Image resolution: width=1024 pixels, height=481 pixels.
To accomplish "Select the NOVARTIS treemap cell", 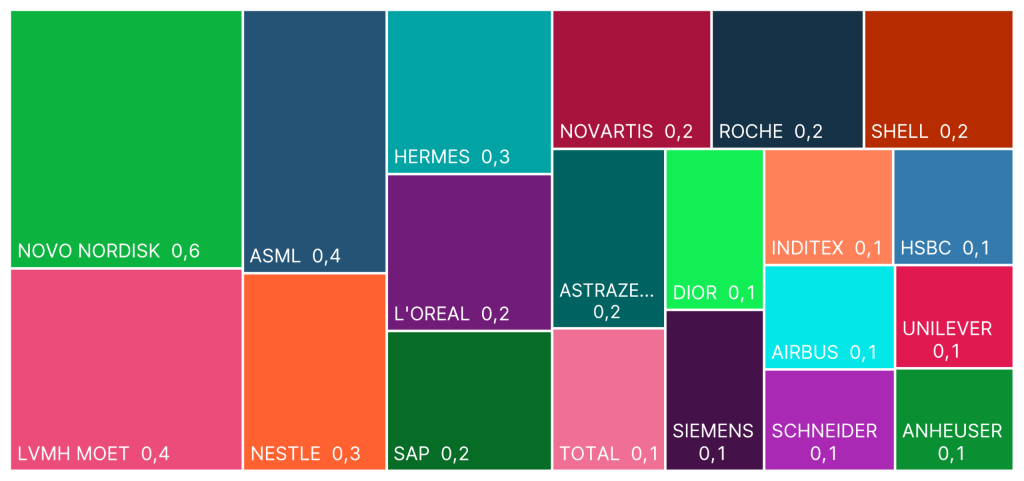I will tap(631, 79).
